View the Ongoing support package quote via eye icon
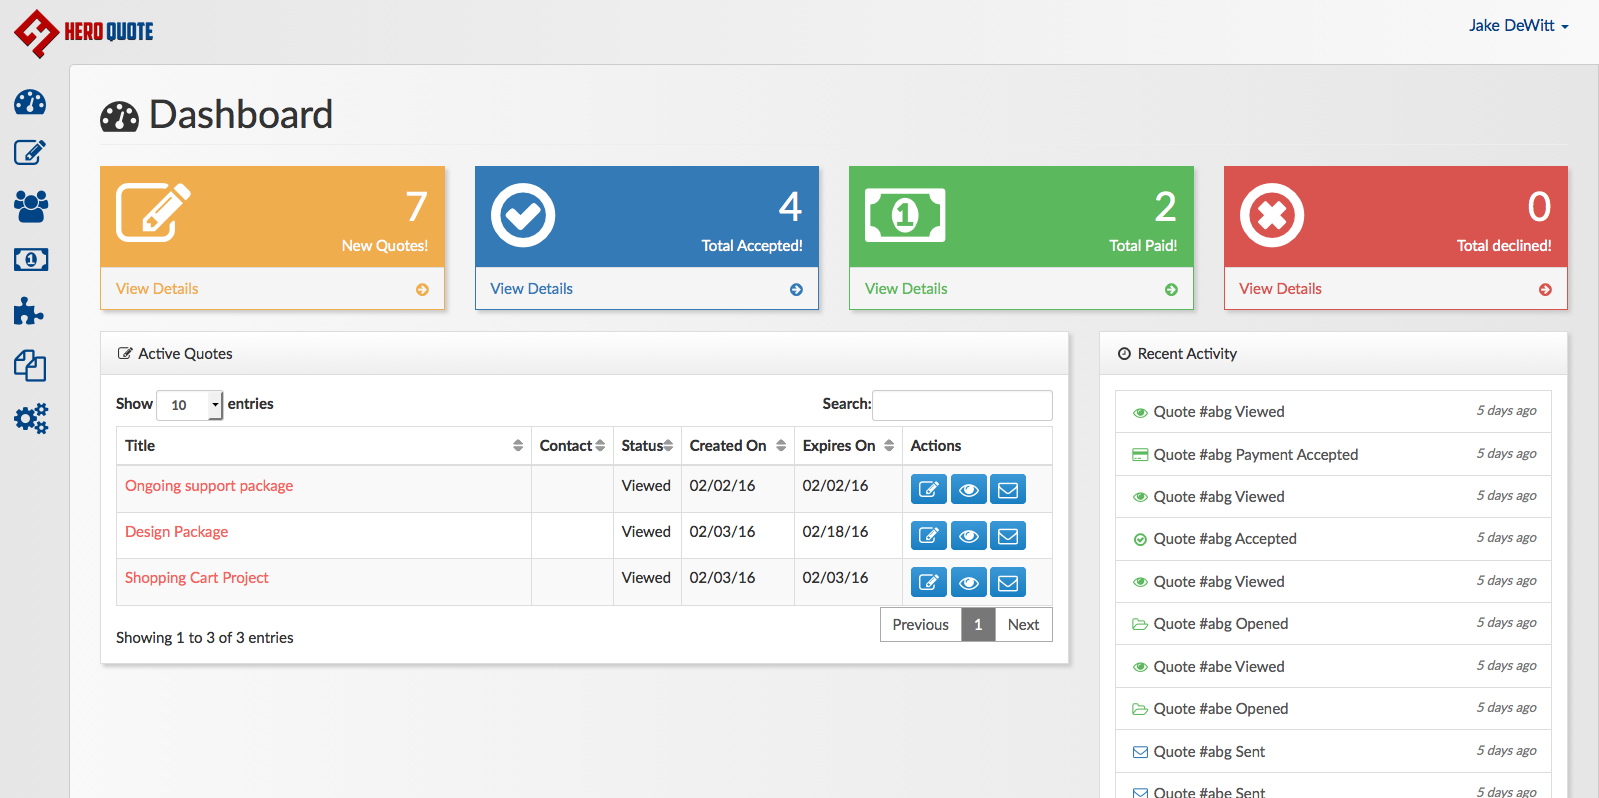The image size is (1599, 798). tap(968, 490)
